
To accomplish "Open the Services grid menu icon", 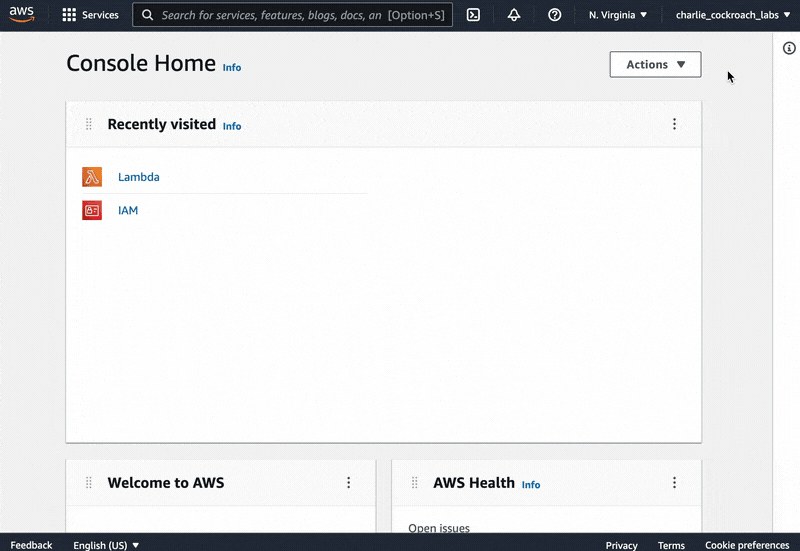I will point(69,15).
